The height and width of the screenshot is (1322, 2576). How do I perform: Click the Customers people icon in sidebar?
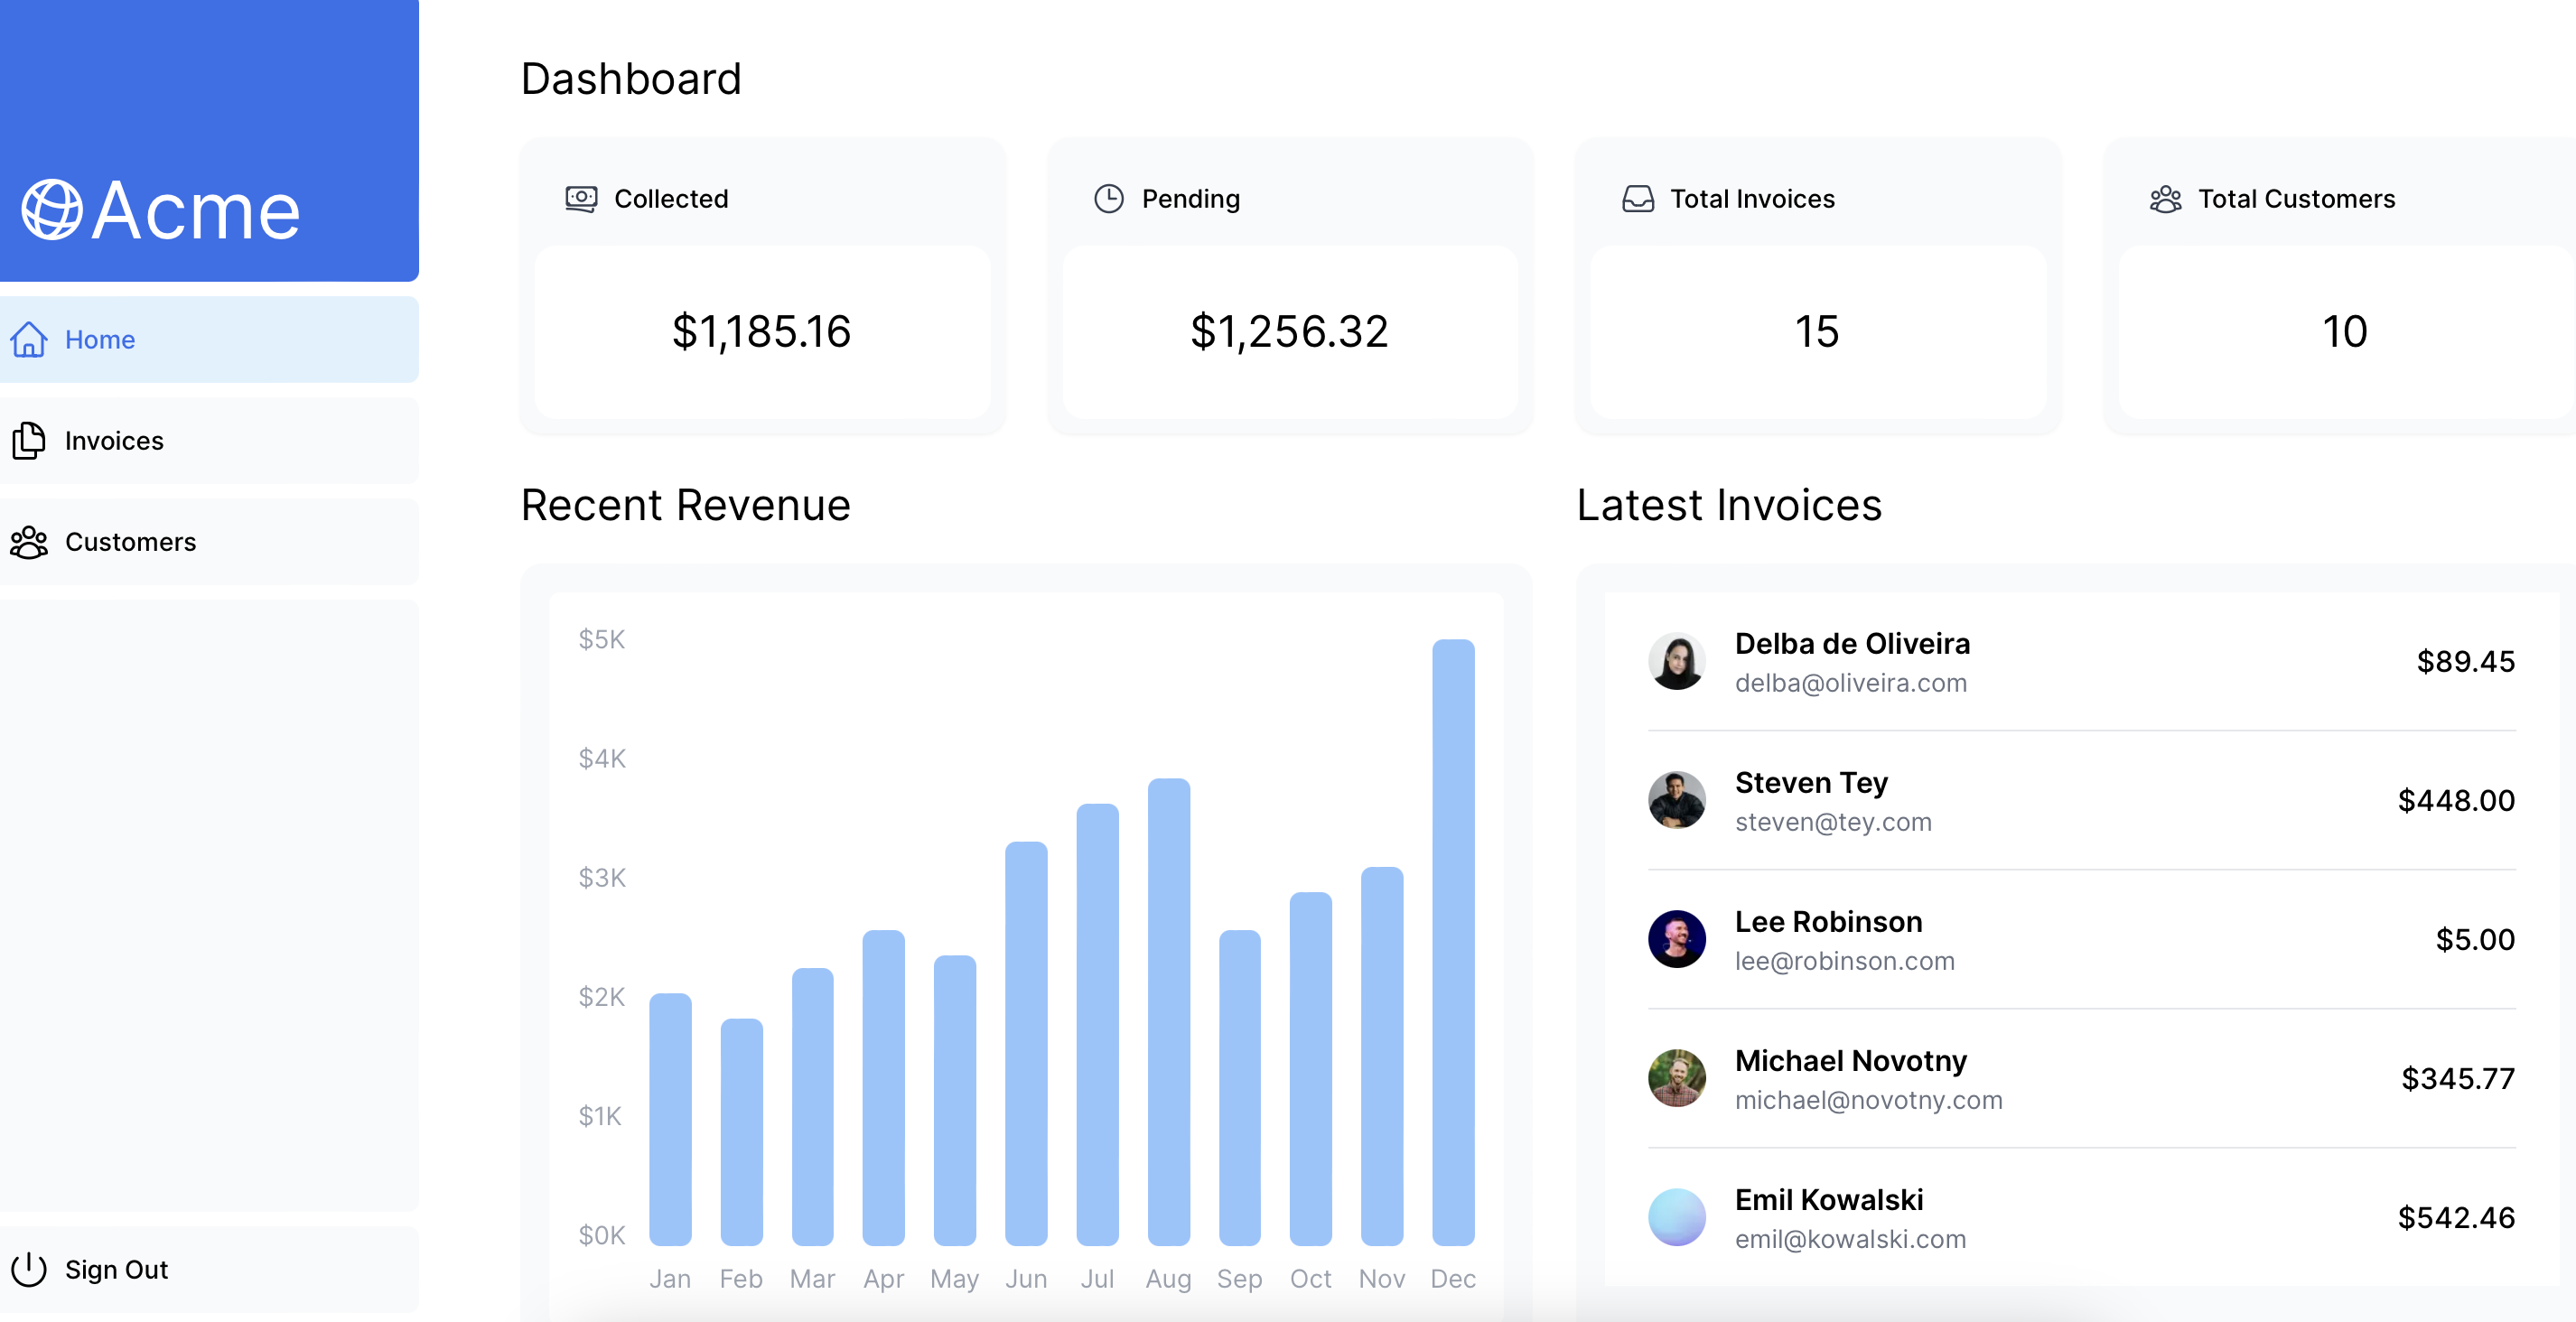coord(29,542)
